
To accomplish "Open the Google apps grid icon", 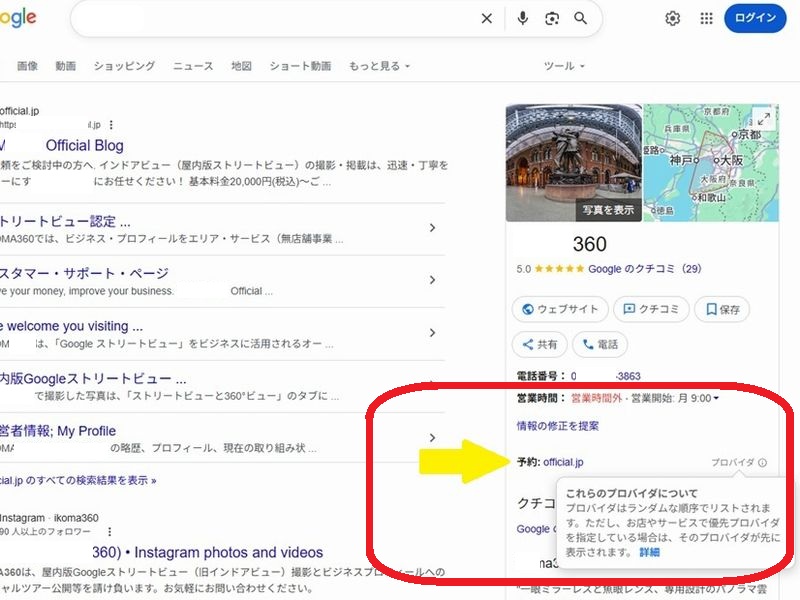I will tap(706, 19).
